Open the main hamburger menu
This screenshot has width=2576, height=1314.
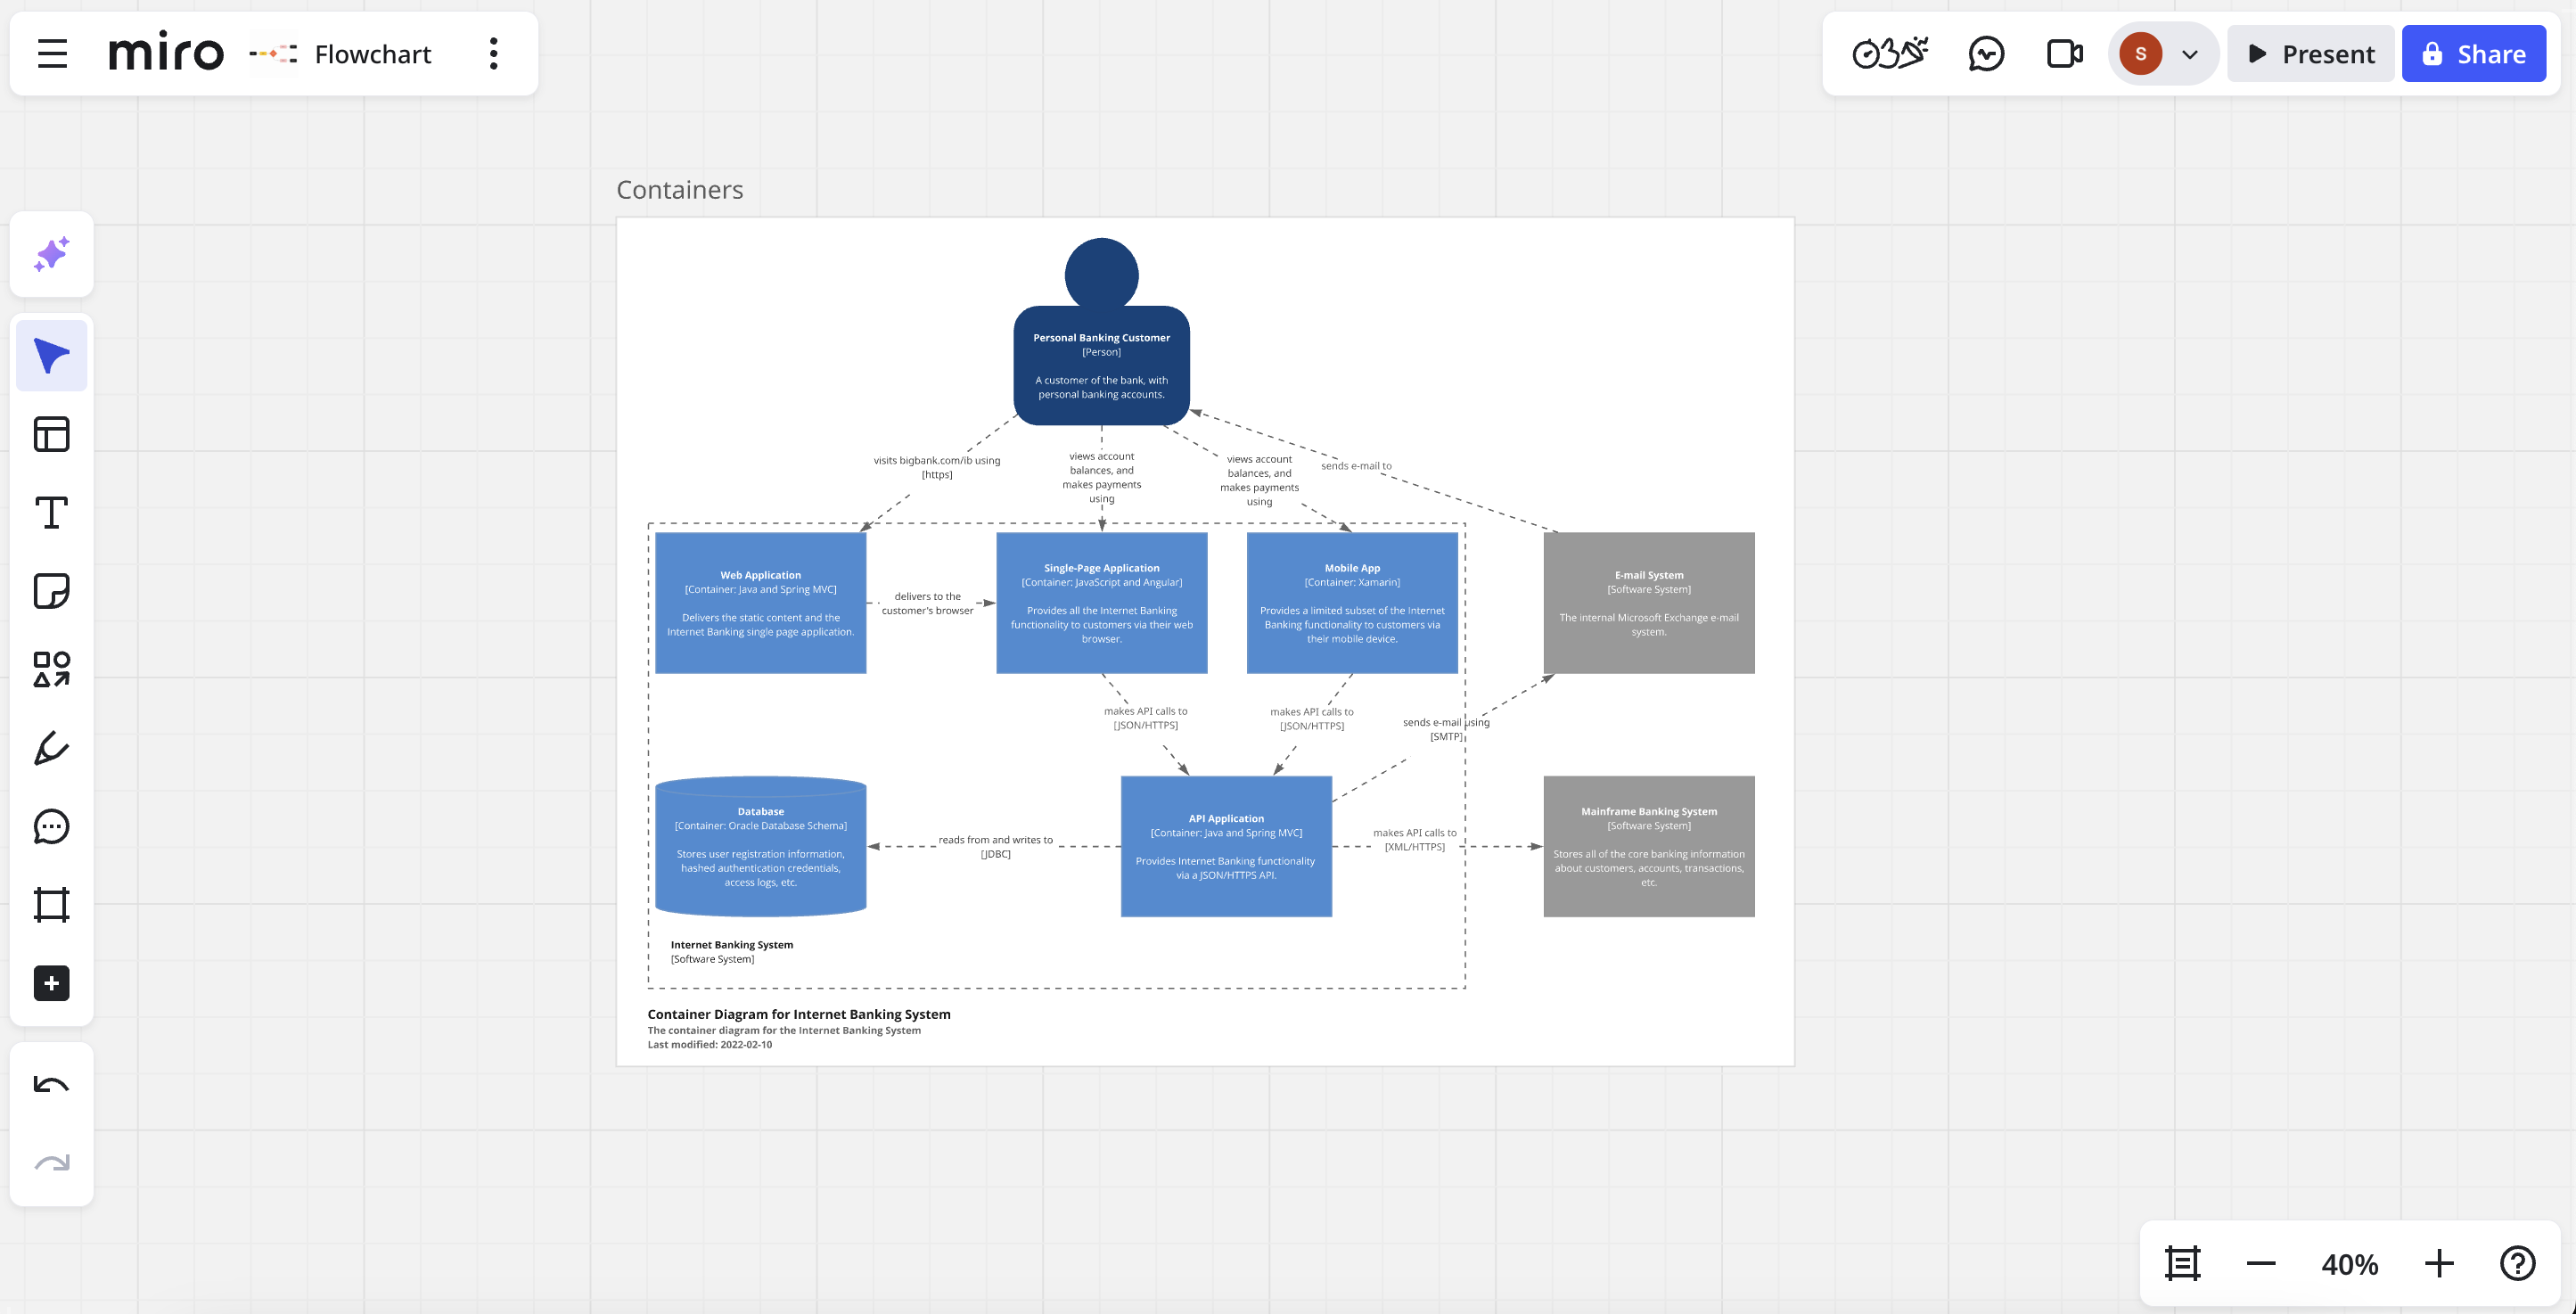coord(52,54)
